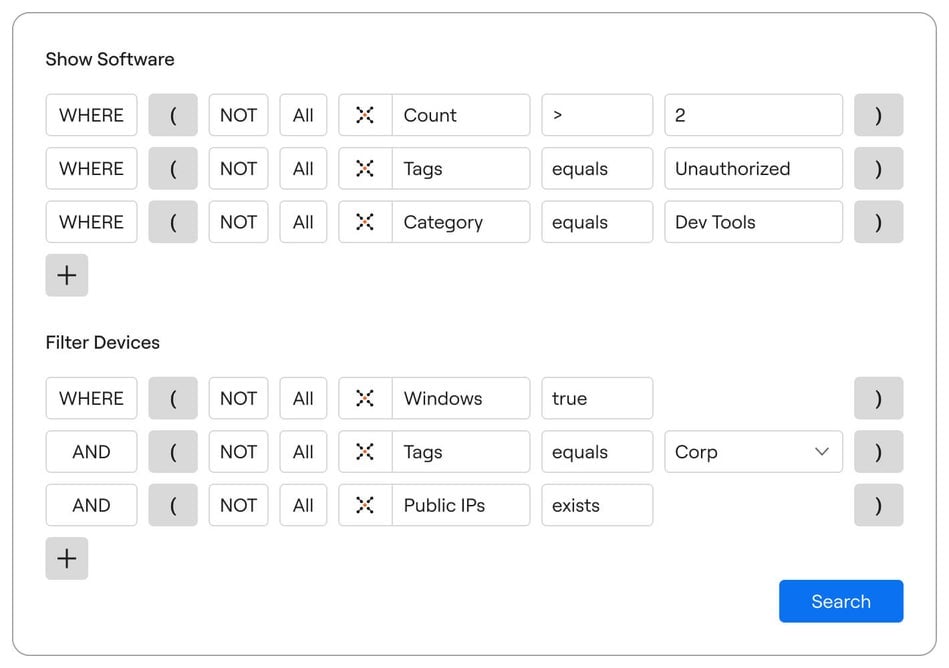The height and width of the screenshot is (668, 949).
Task: Click the variable icon beside Public IPs
Action: tap(364, 505)
